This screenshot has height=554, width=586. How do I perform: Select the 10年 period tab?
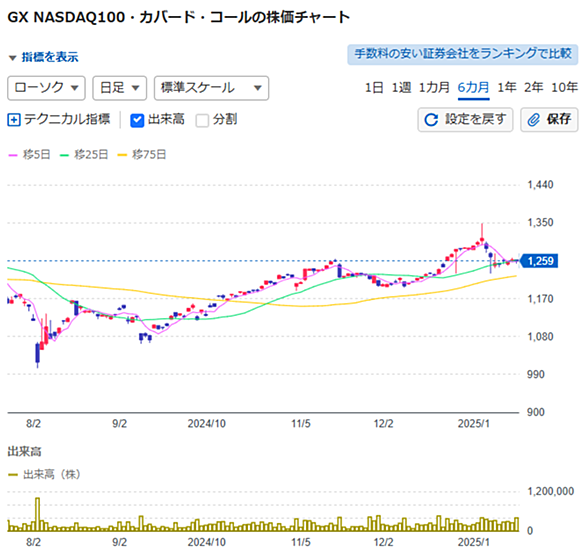pyautogui.click(x=564, y=87)
